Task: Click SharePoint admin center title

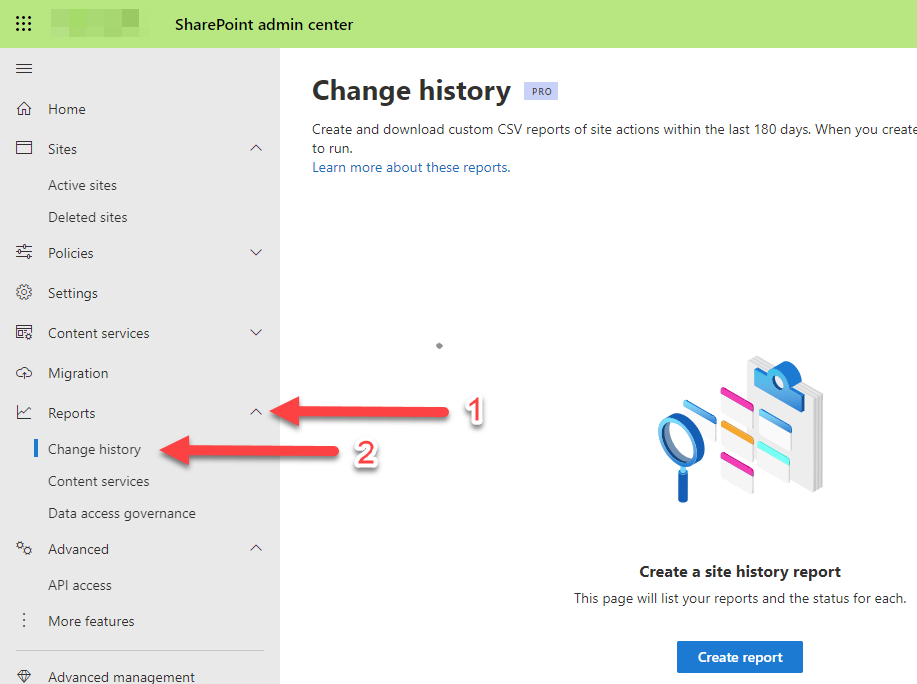Action: pos(264,25)
